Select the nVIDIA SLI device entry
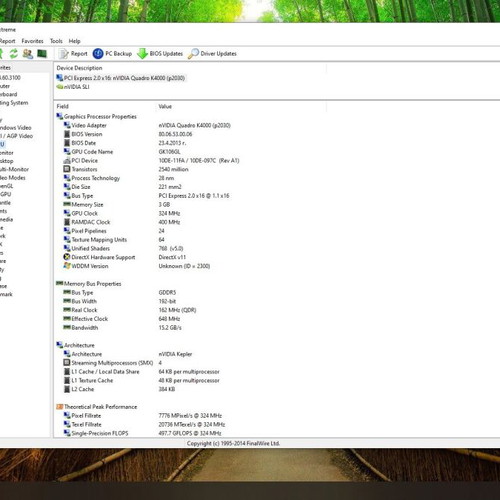Screen dimensions: 500x500 pyautogui.click(x=73, y=87)
